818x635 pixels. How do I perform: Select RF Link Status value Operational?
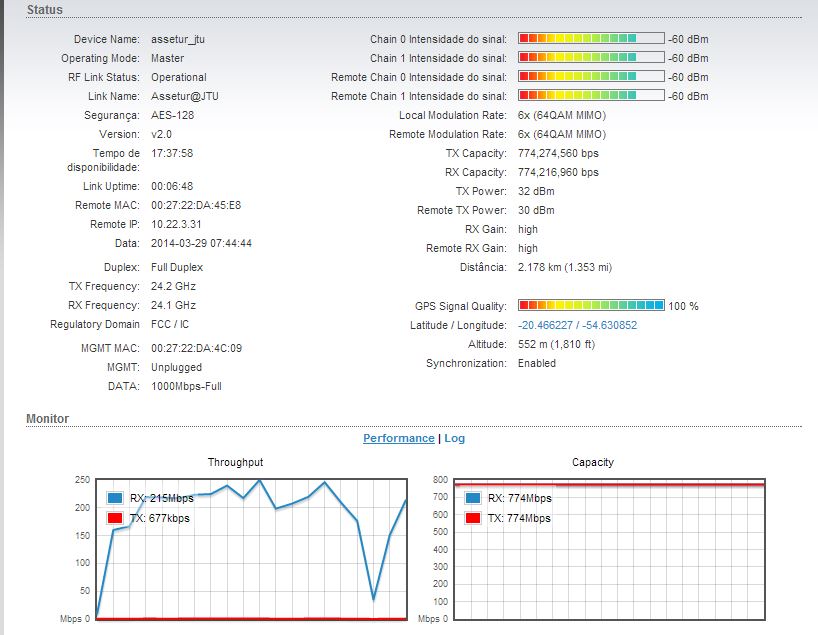(x=179, y=77)
